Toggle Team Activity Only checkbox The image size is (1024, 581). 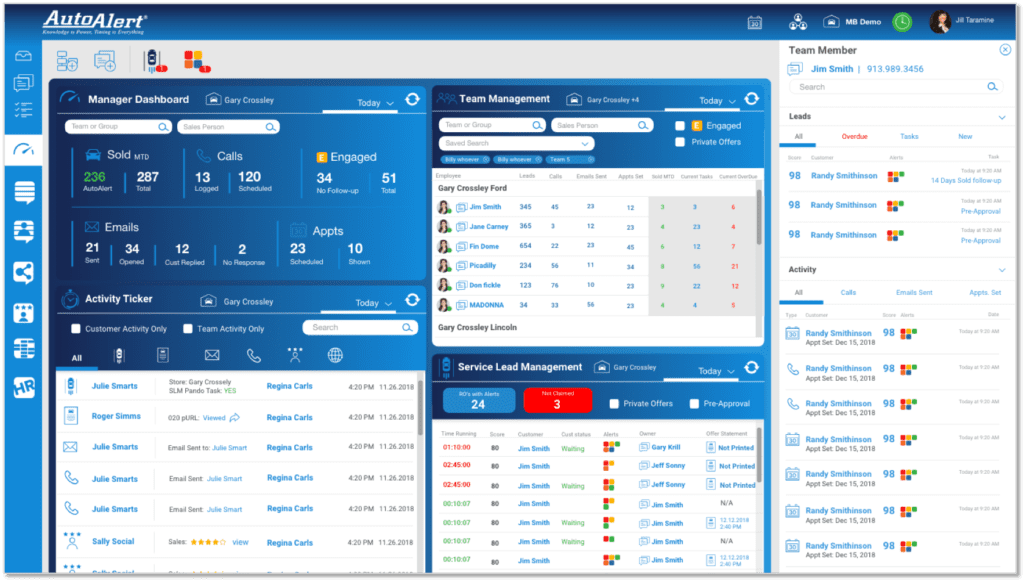point(188,329)
